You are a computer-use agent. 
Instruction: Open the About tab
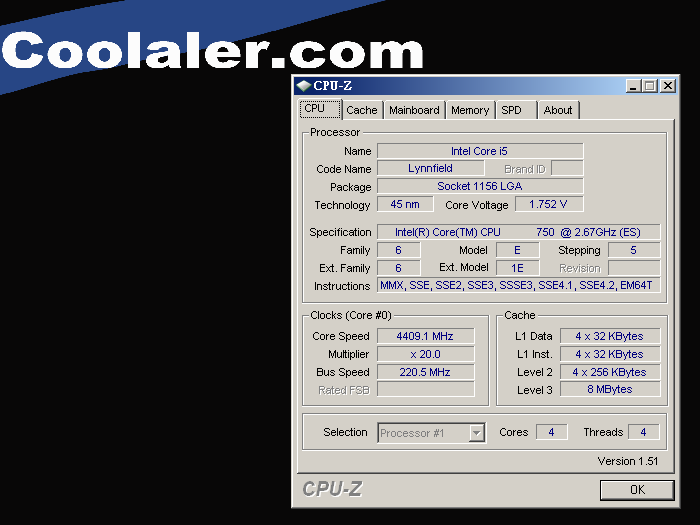558,110
